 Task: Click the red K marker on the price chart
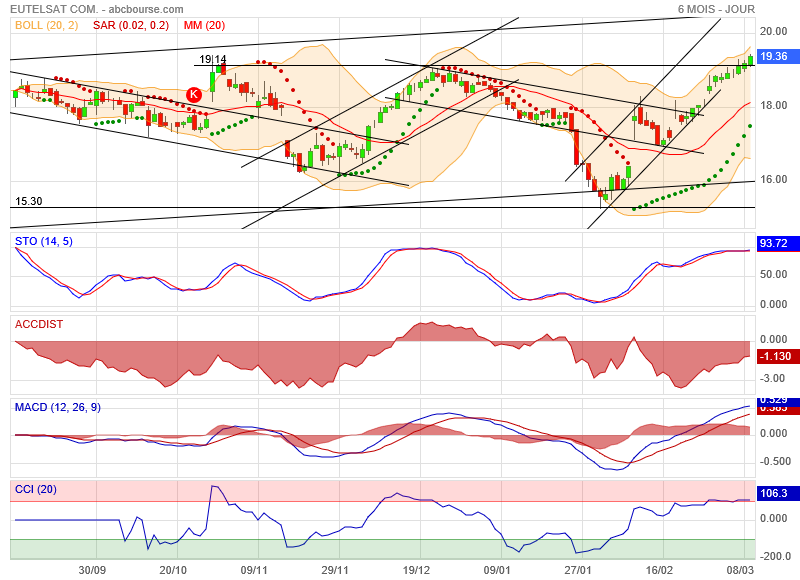(193, 94)
